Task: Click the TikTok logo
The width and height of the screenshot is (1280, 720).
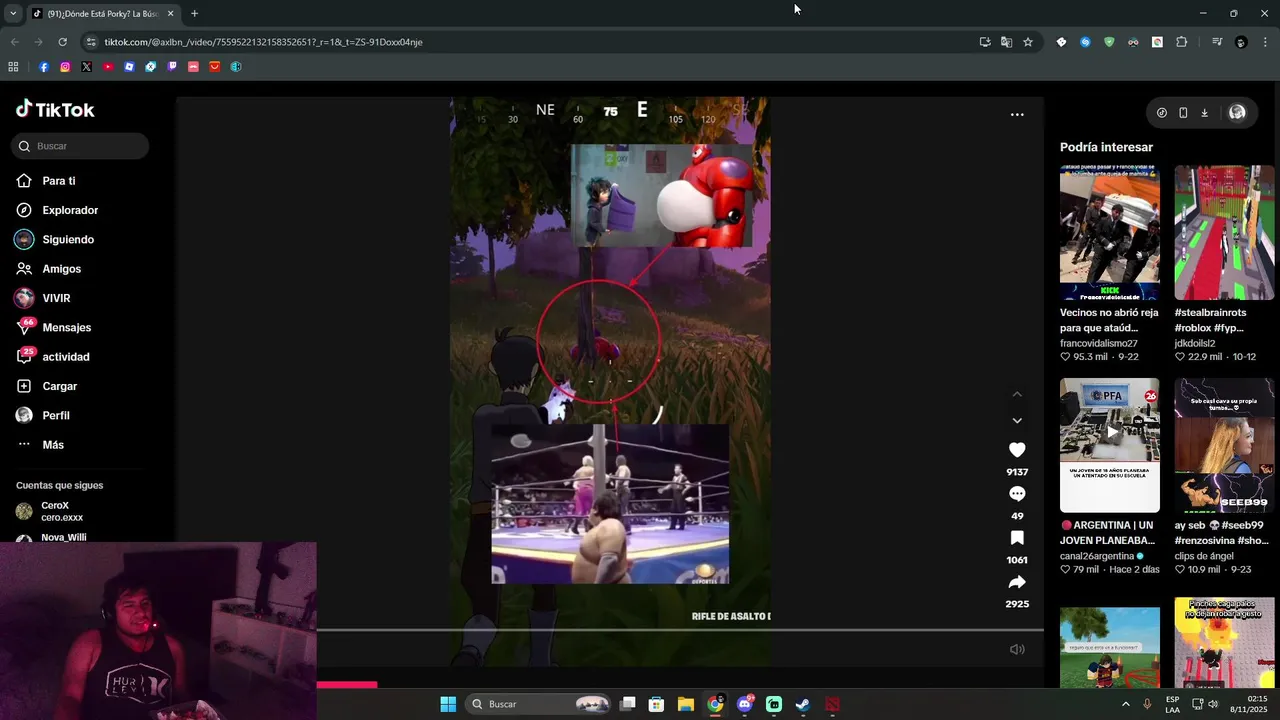Action: [x=55, y=110]
